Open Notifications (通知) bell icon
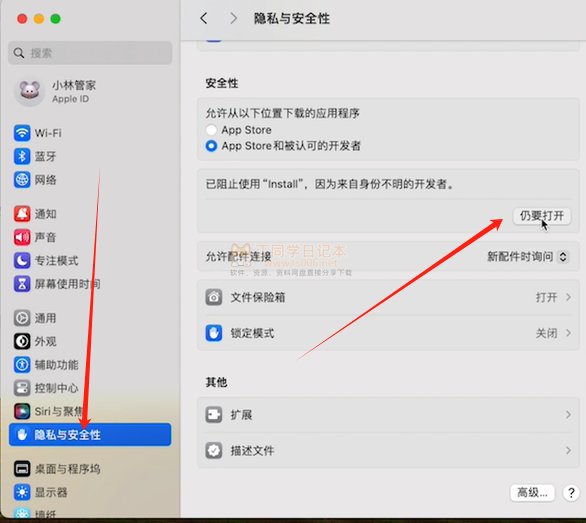Image resolution: width=586 pixels, height=523 pixels. click(x=22, y=214)
